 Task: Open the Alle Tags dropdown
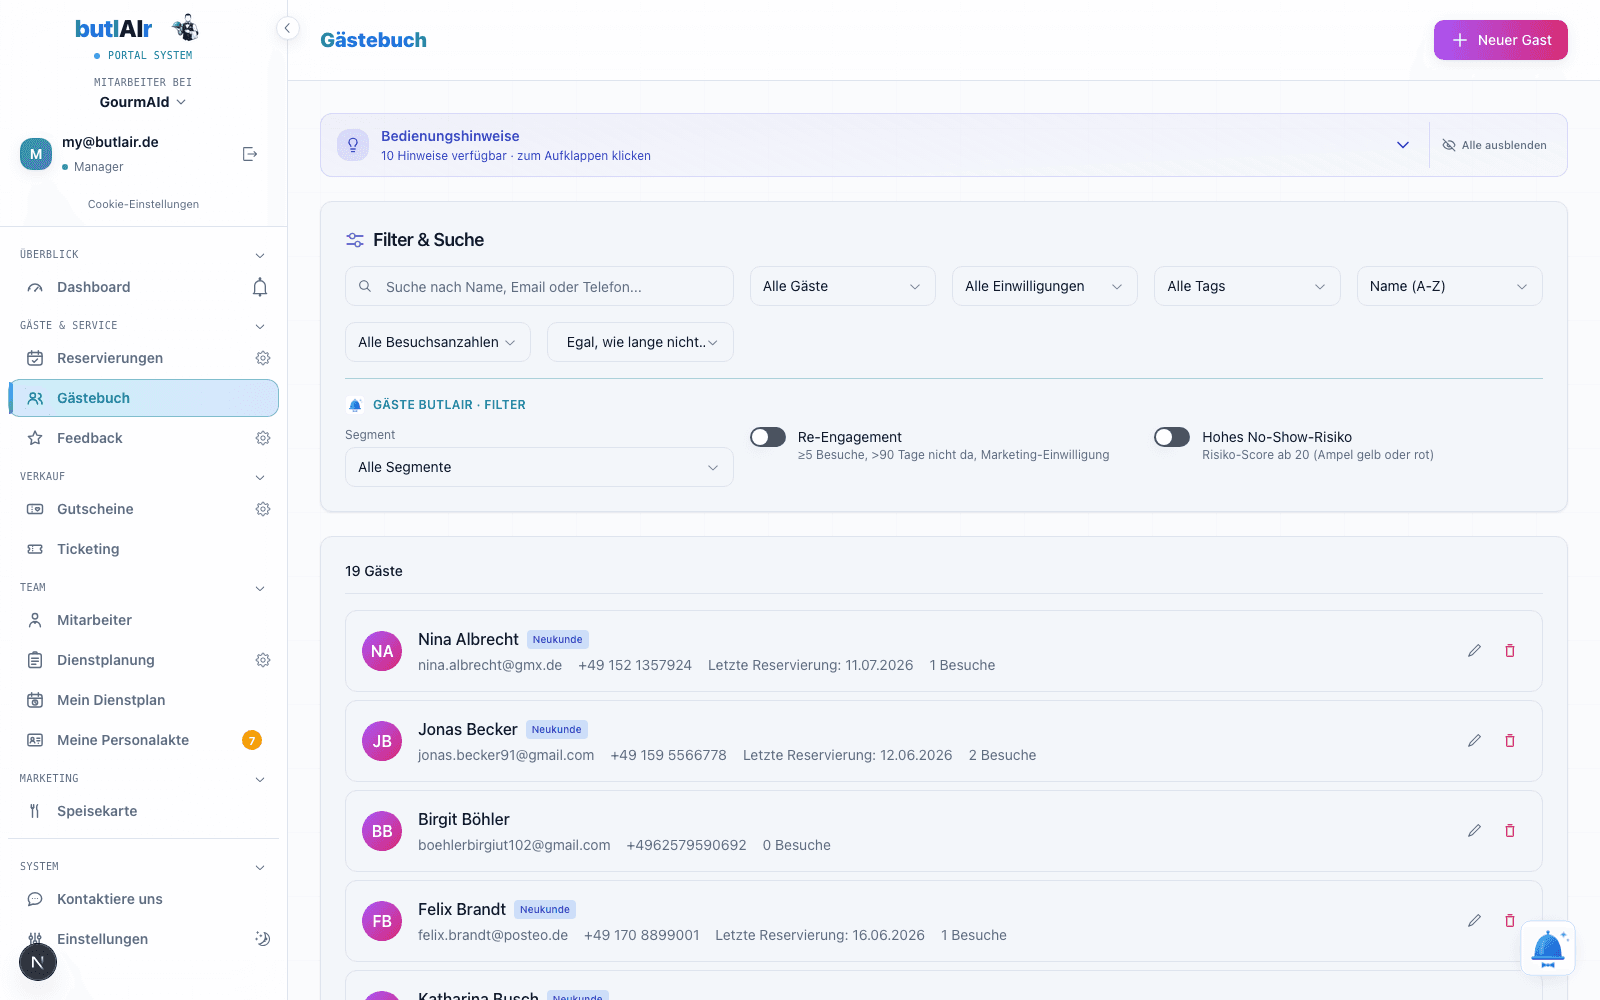coord(1247,286)
